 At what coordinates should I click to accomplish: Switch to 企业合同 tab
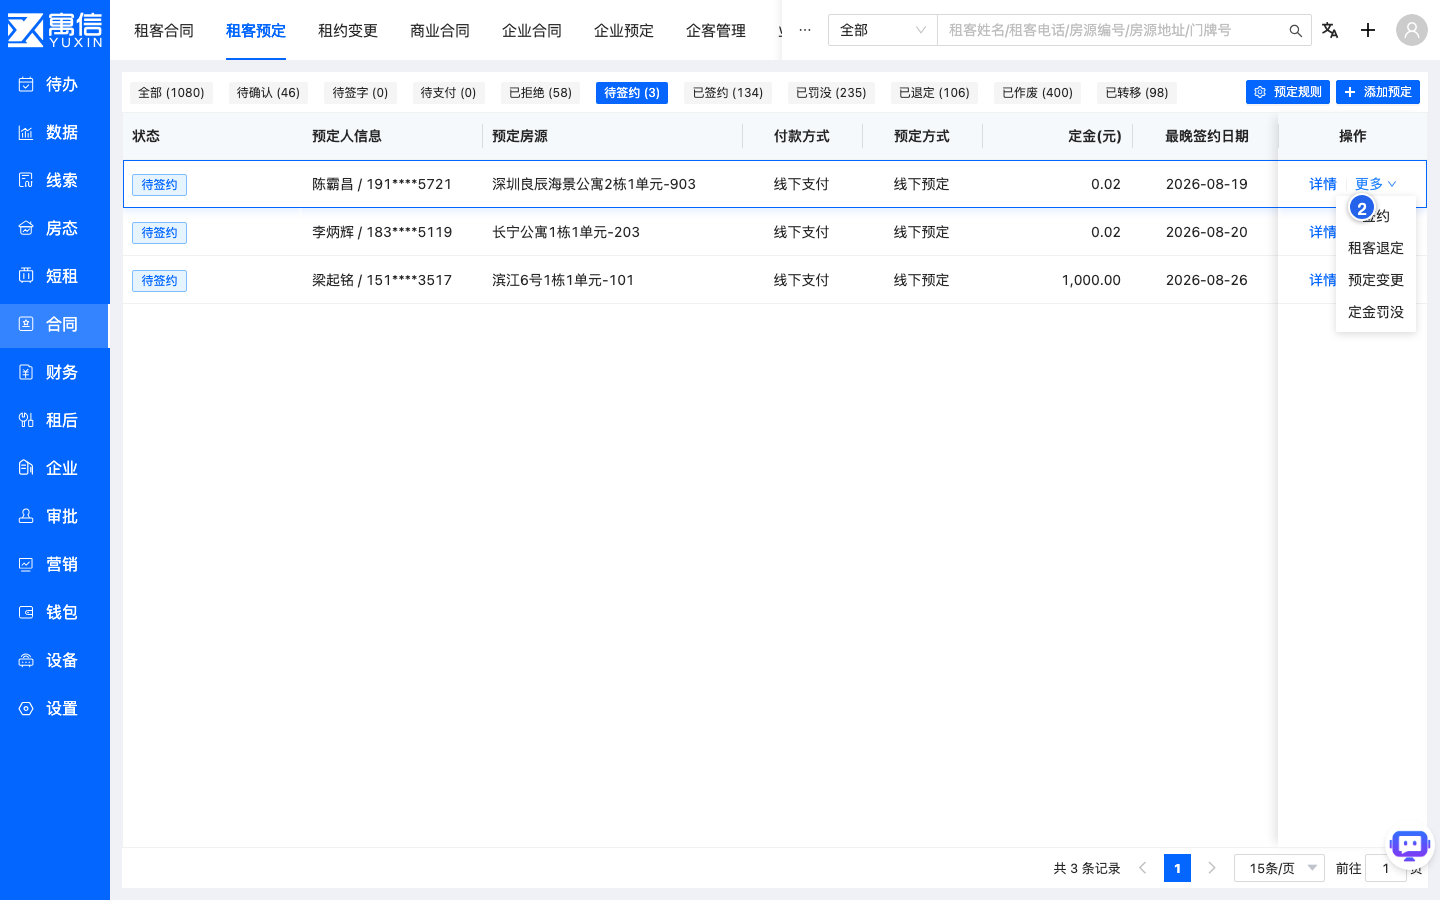tap(532, 31)
